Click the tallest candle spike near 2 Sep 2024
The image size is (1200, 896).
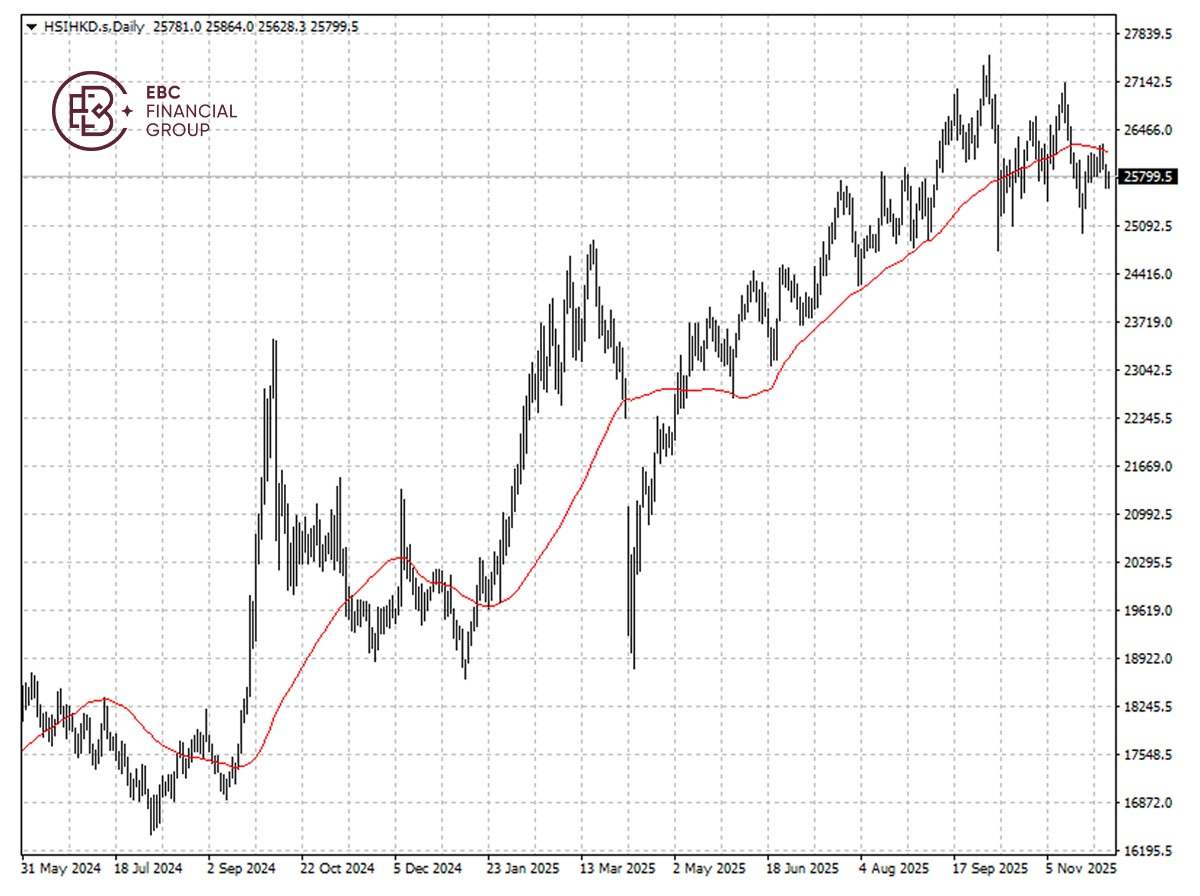point(273,345)
